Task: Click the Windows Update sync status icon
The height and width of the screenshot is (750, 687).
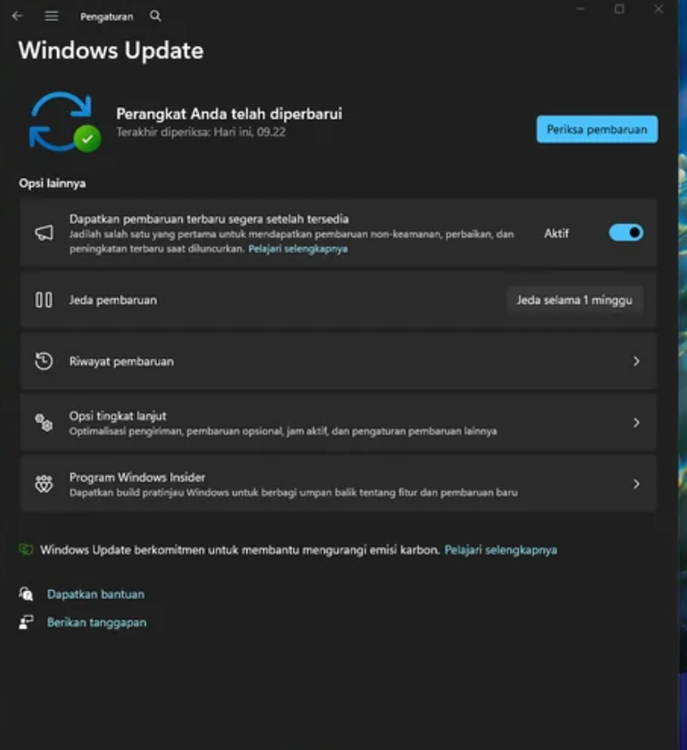Action: 65,122
